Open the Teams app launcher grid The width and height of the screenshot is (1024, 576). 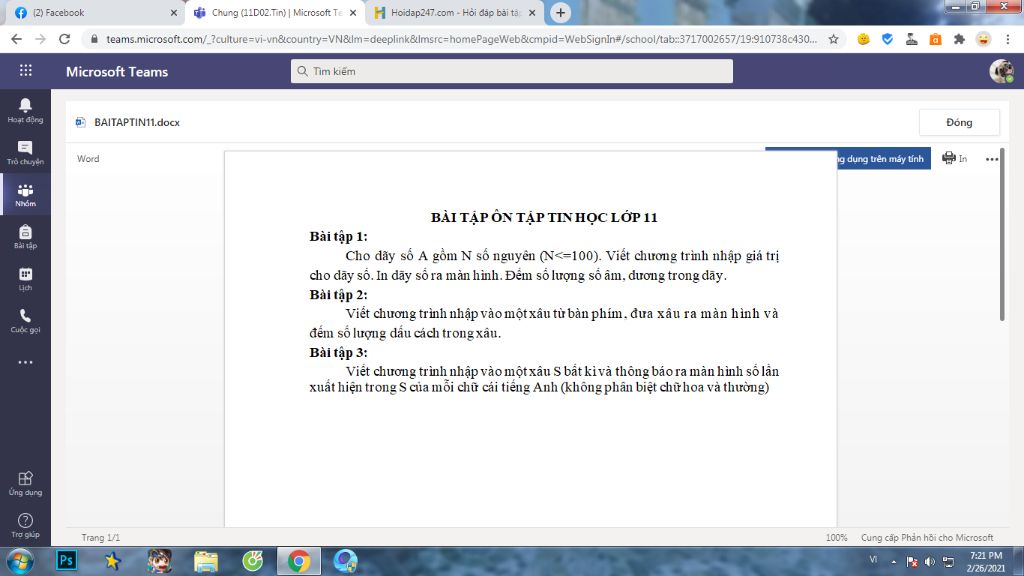(25, 71)
